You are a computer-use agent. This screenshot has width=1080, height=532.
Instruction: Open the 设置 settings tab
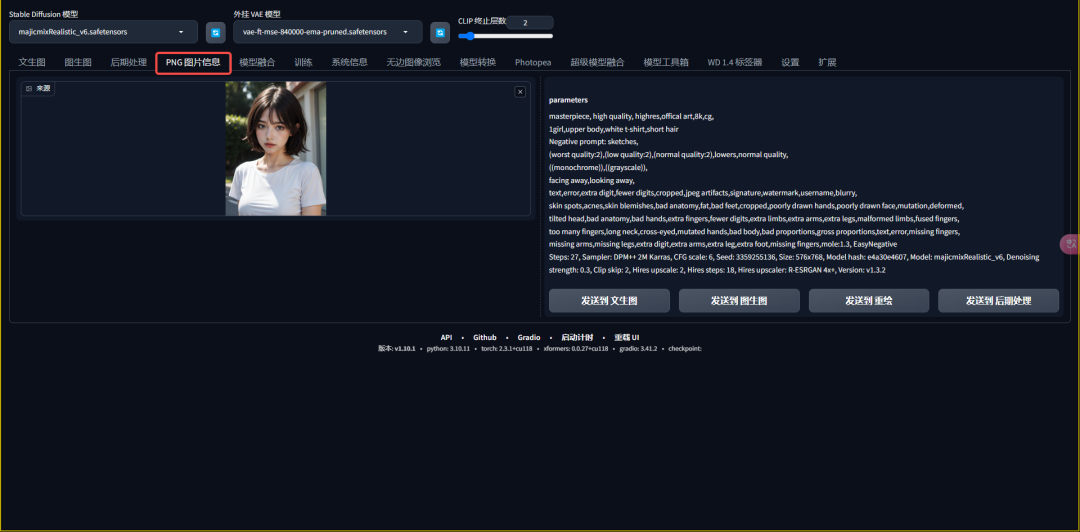click(x=790, y=62)
